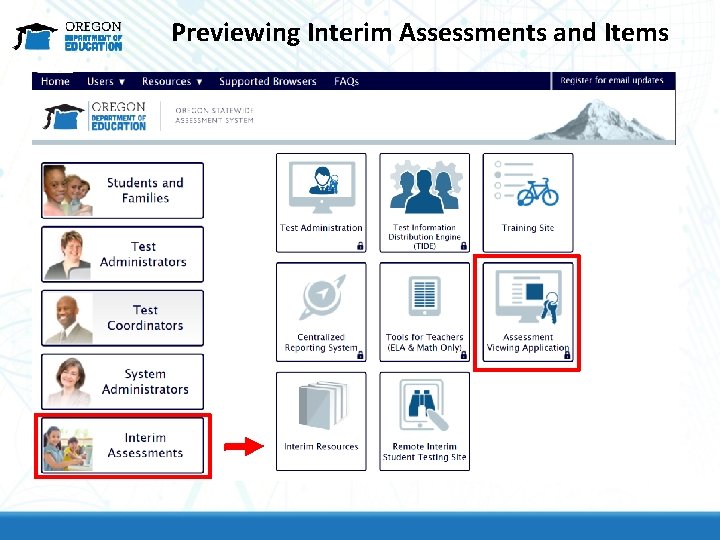Click Students and Families photo thumbnail
Viewport: 720px width, 540px height.
68,191
